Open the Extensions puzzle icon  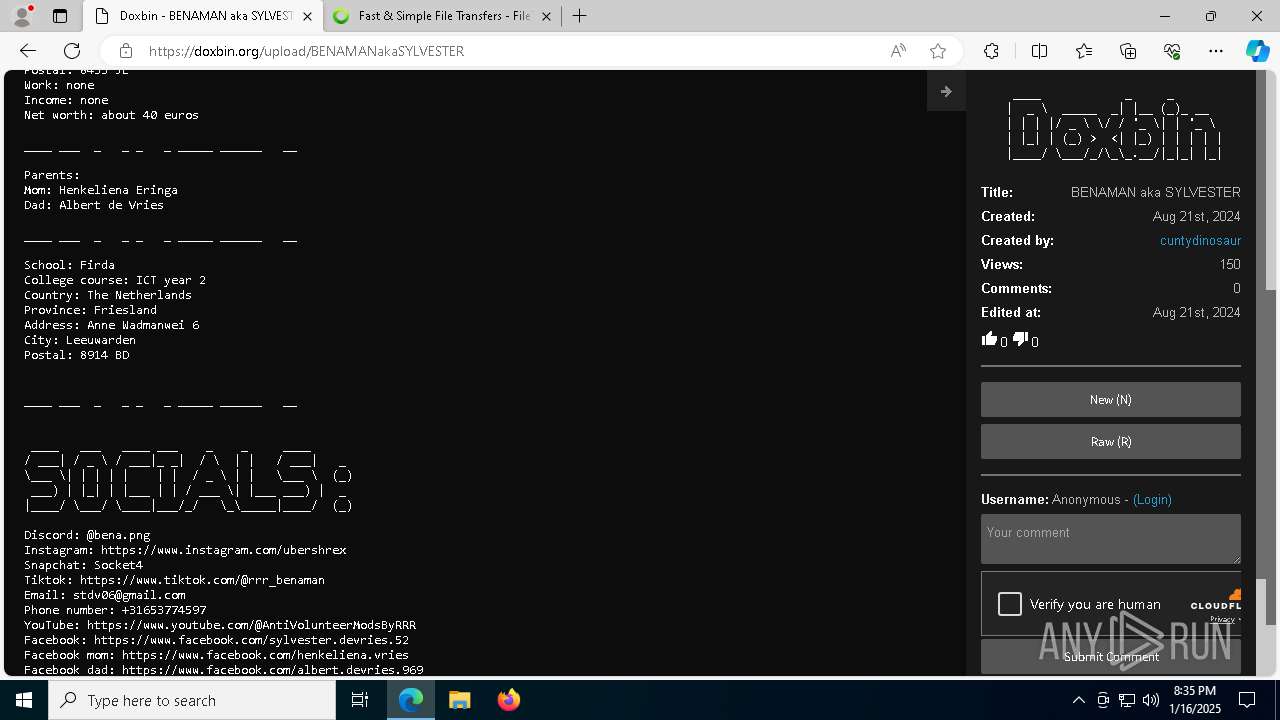[991, 51]
